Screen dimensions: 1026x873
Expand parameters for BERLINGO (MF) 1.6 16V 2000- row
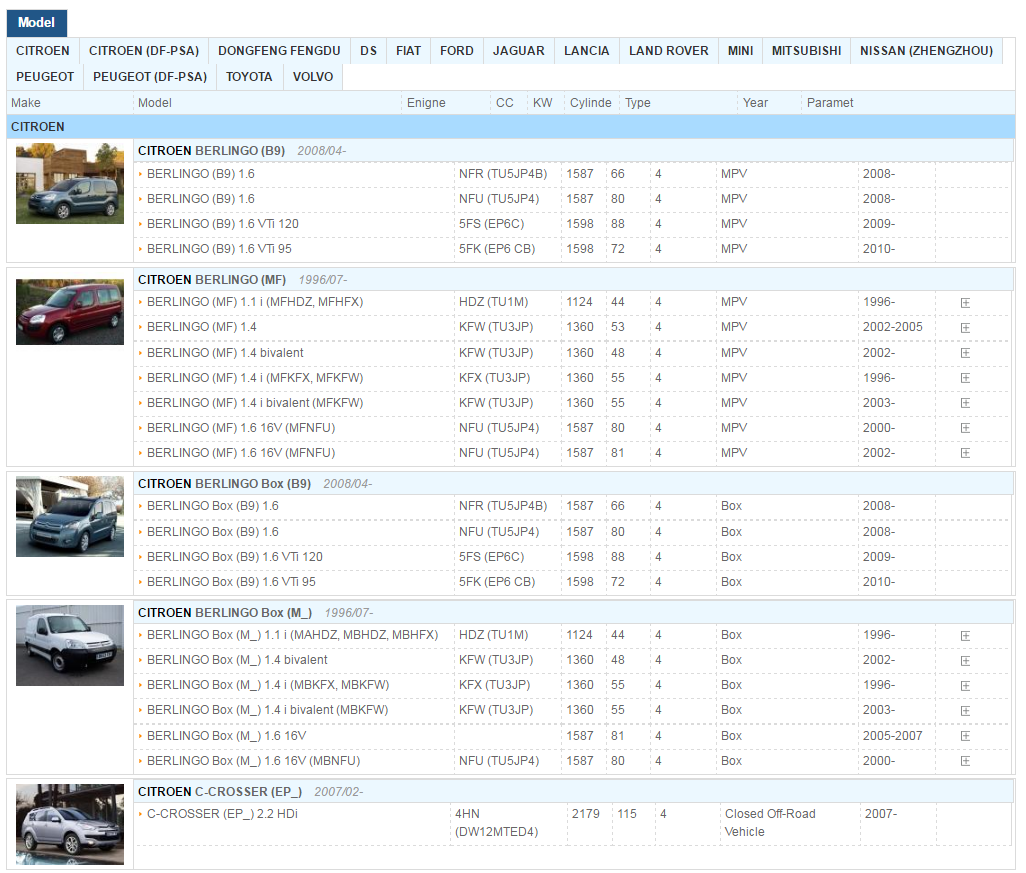(x=965, y=428)
